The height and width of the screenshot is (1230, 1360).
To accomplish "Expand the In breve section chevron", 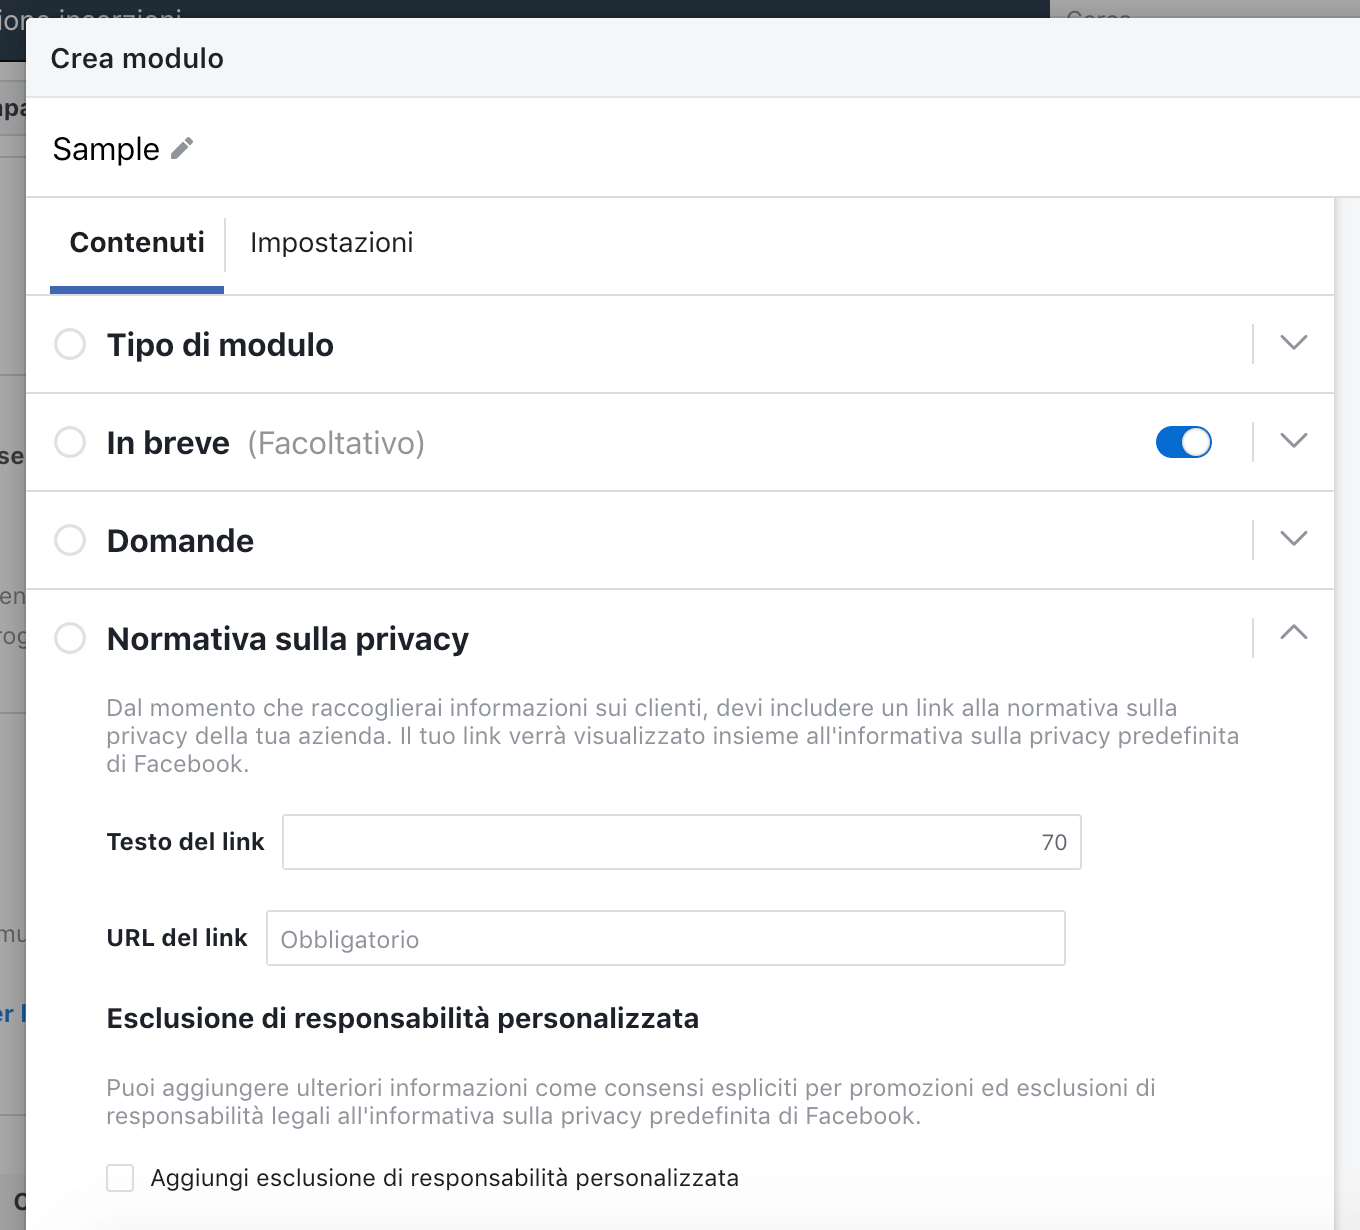I will 1293,441.
